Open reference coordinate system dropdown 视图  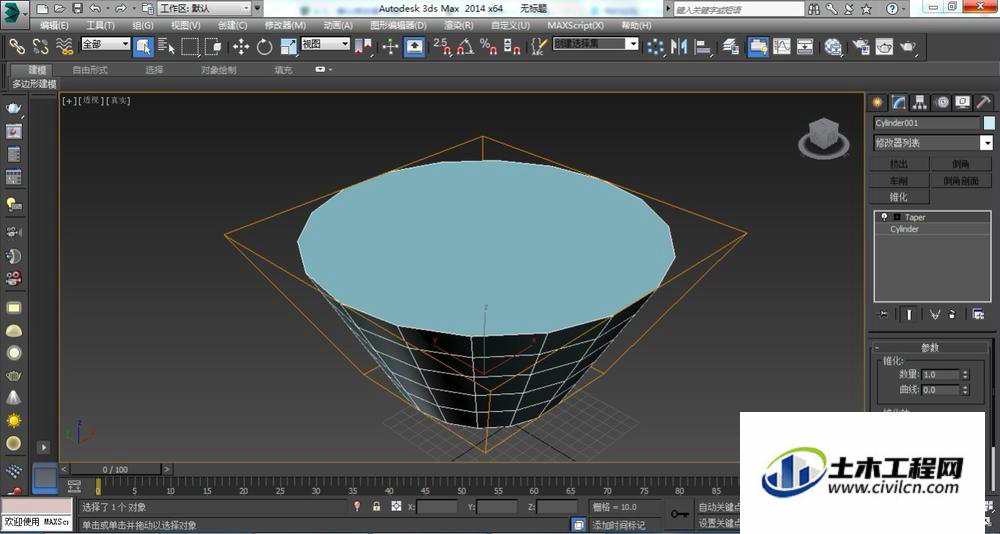coord(325,43)
